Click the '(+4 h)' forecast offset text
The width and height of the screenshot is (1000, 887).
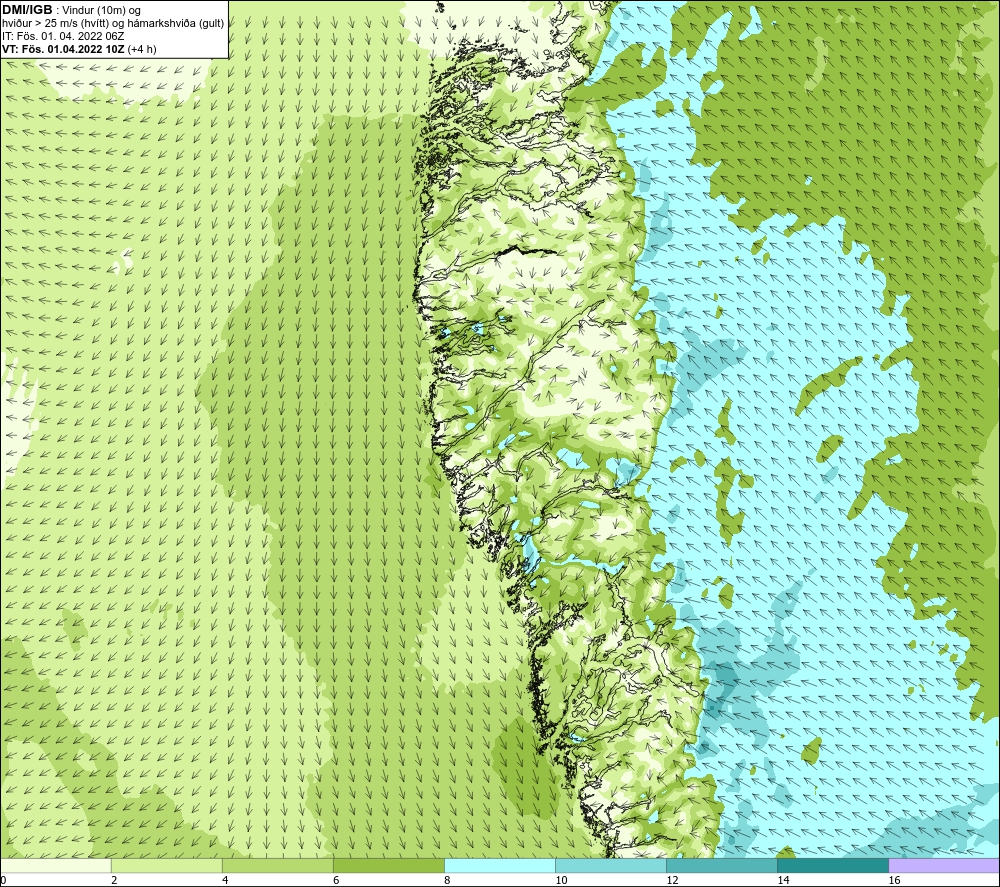click(142, 49)
